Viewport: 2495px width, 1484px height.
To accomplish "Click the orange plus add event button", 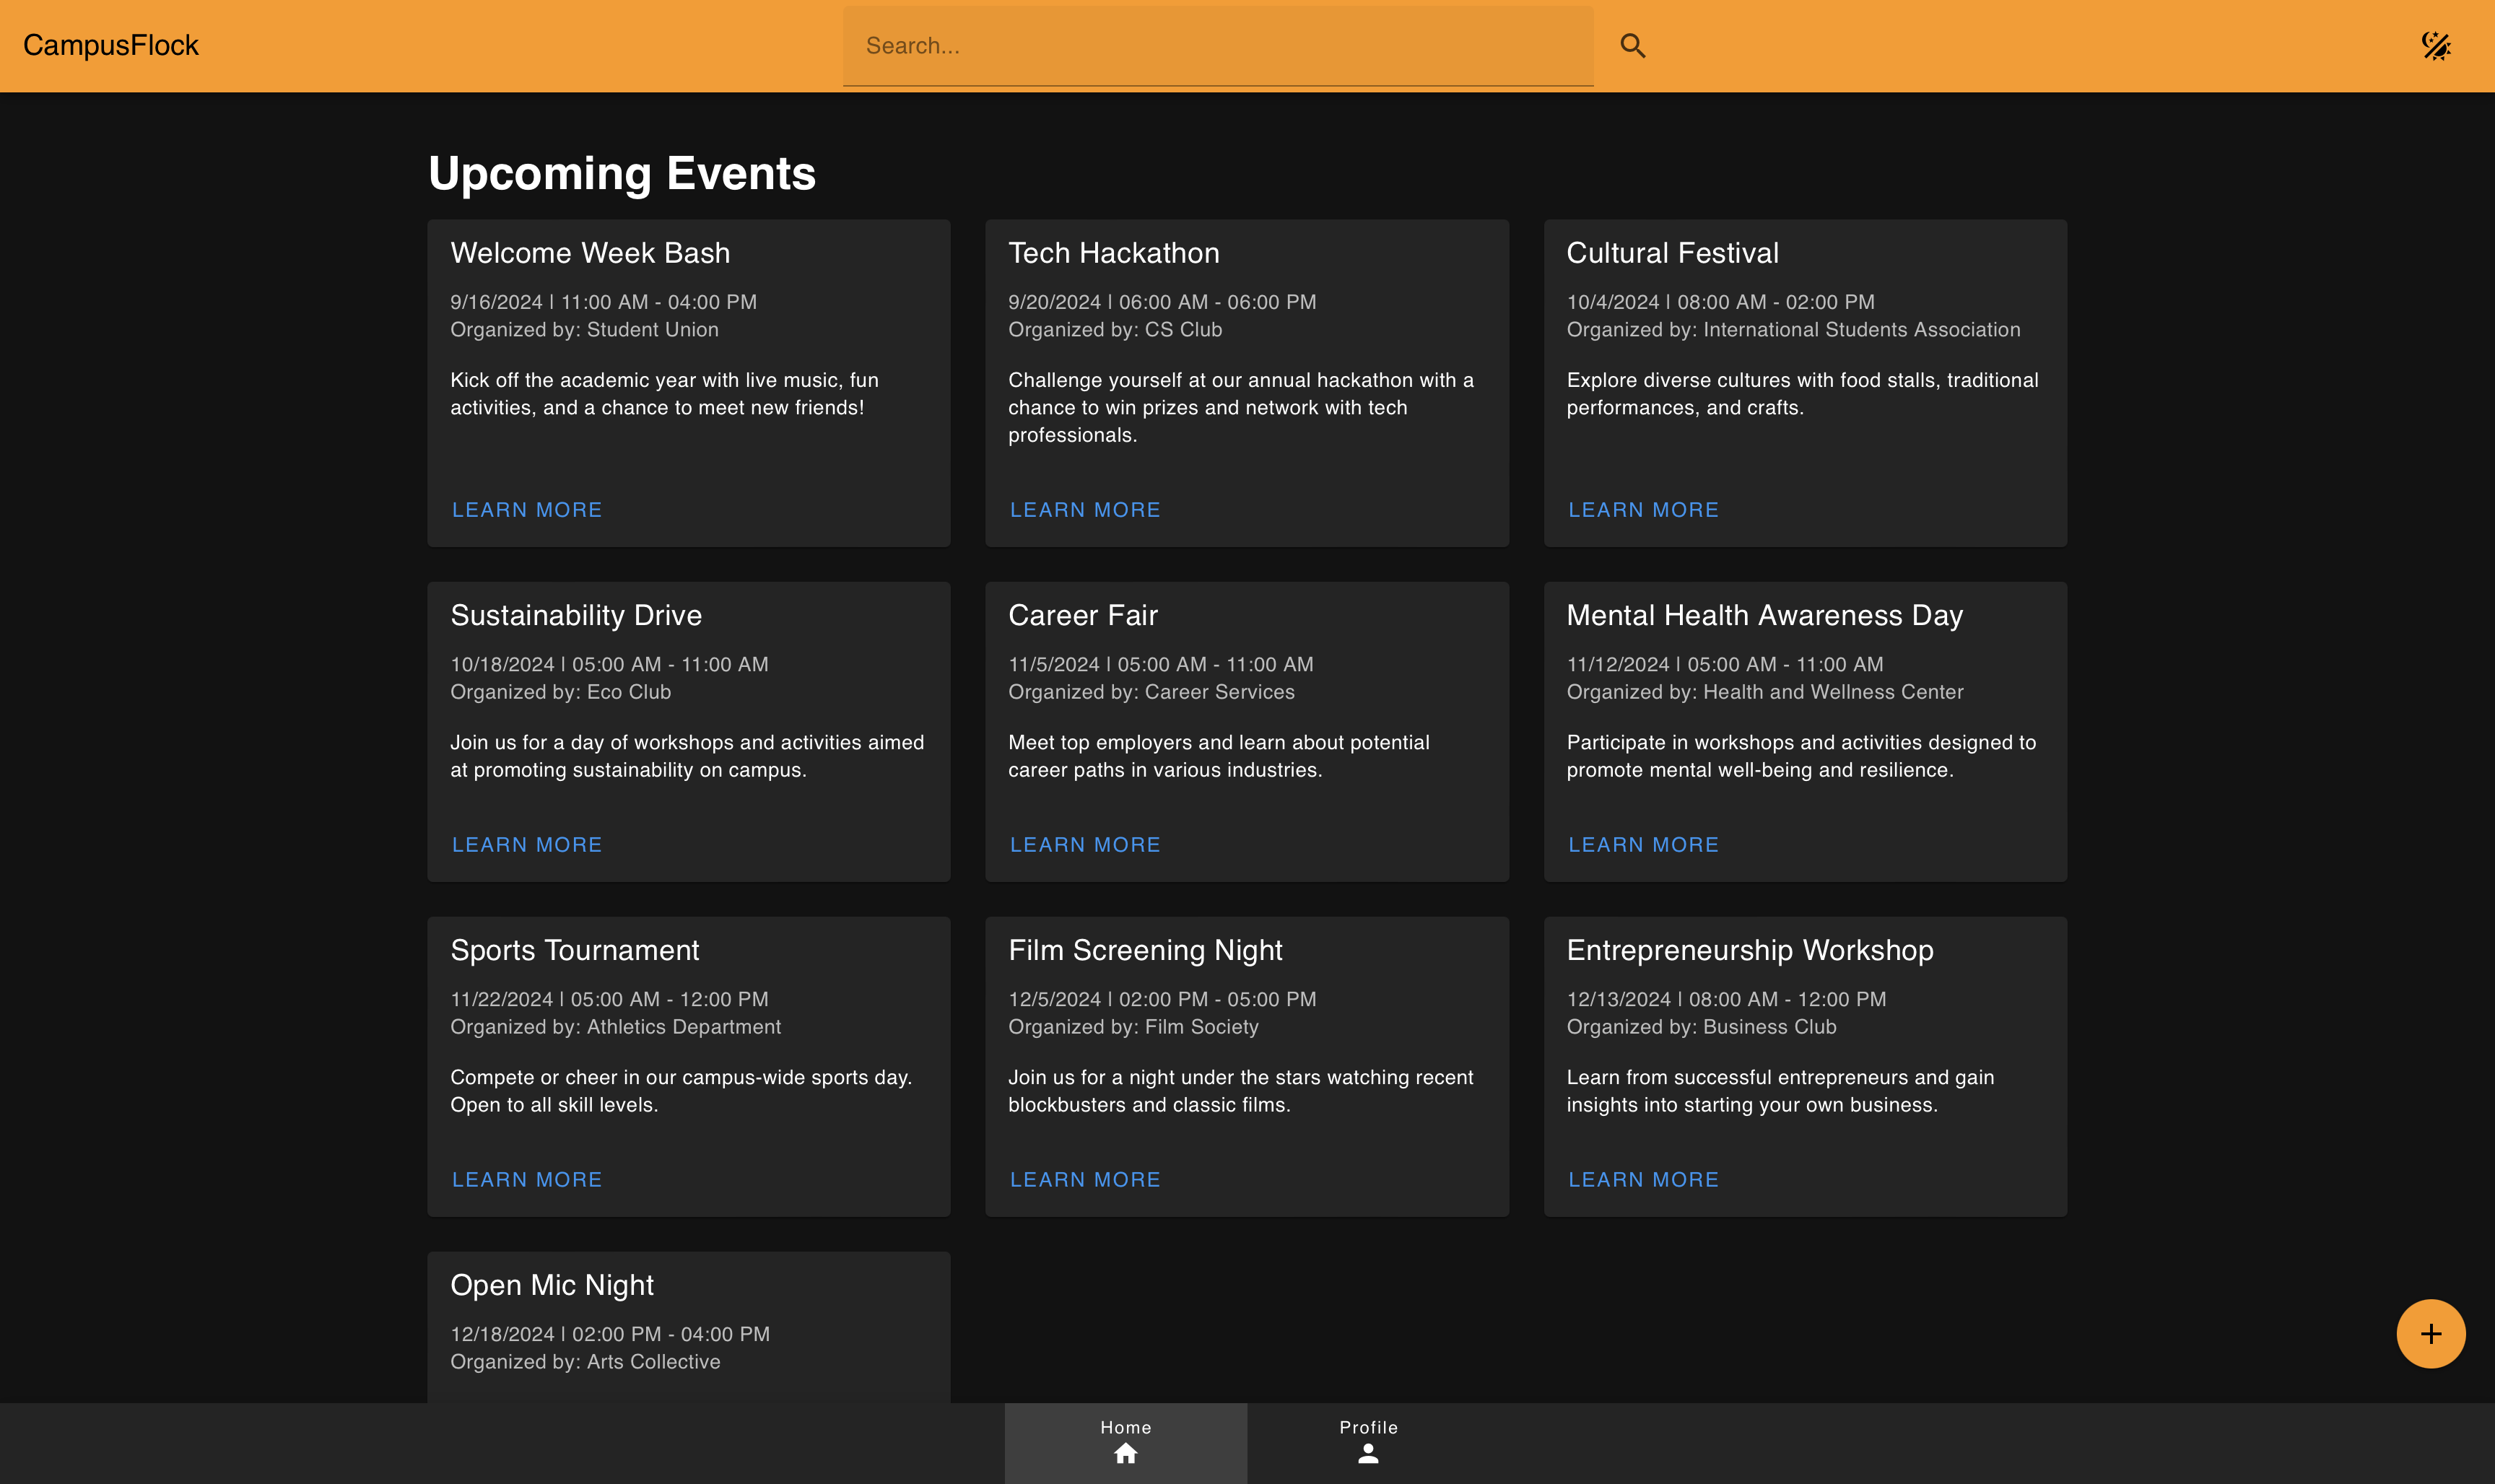I will (2430, 1333).
